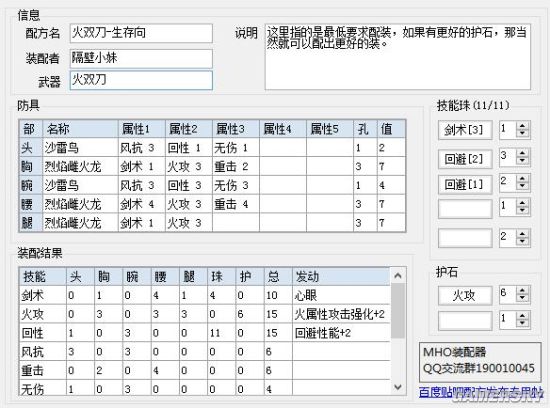Click the 属性5 column header
550x408 pixels.
[330, 129]
